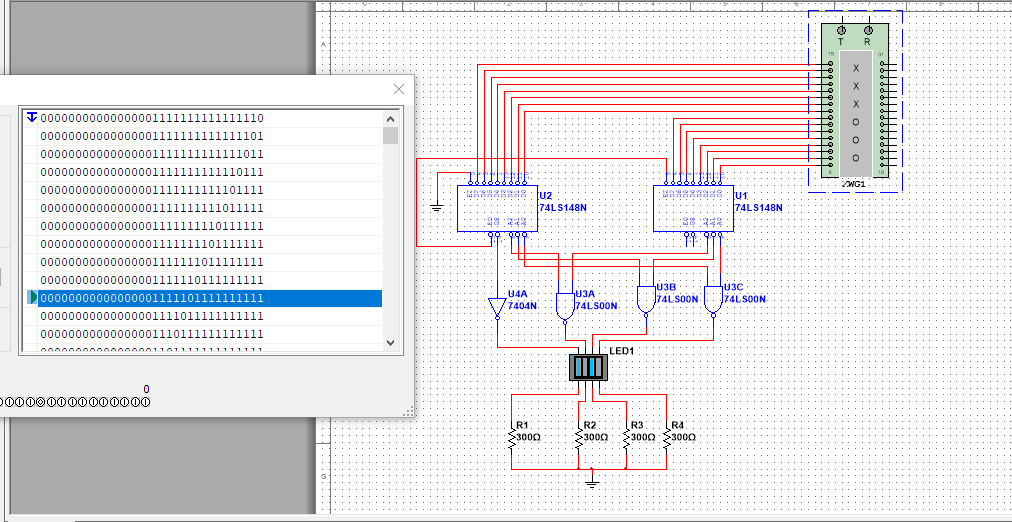Click the pattern list scrollbar up arrow
Viewport: 1012px width, 522px height.
point(390,119)
